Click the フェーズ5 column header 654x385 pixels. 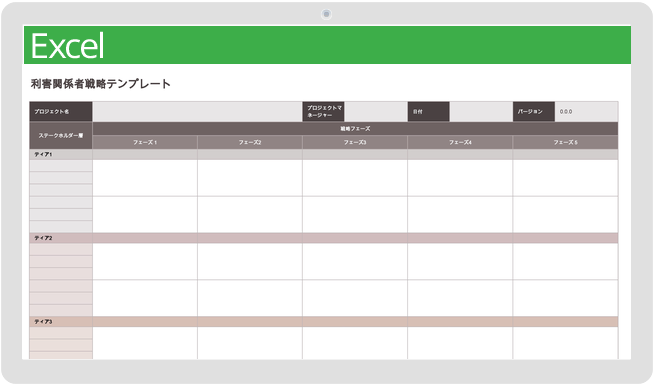(x=565, y=142)
